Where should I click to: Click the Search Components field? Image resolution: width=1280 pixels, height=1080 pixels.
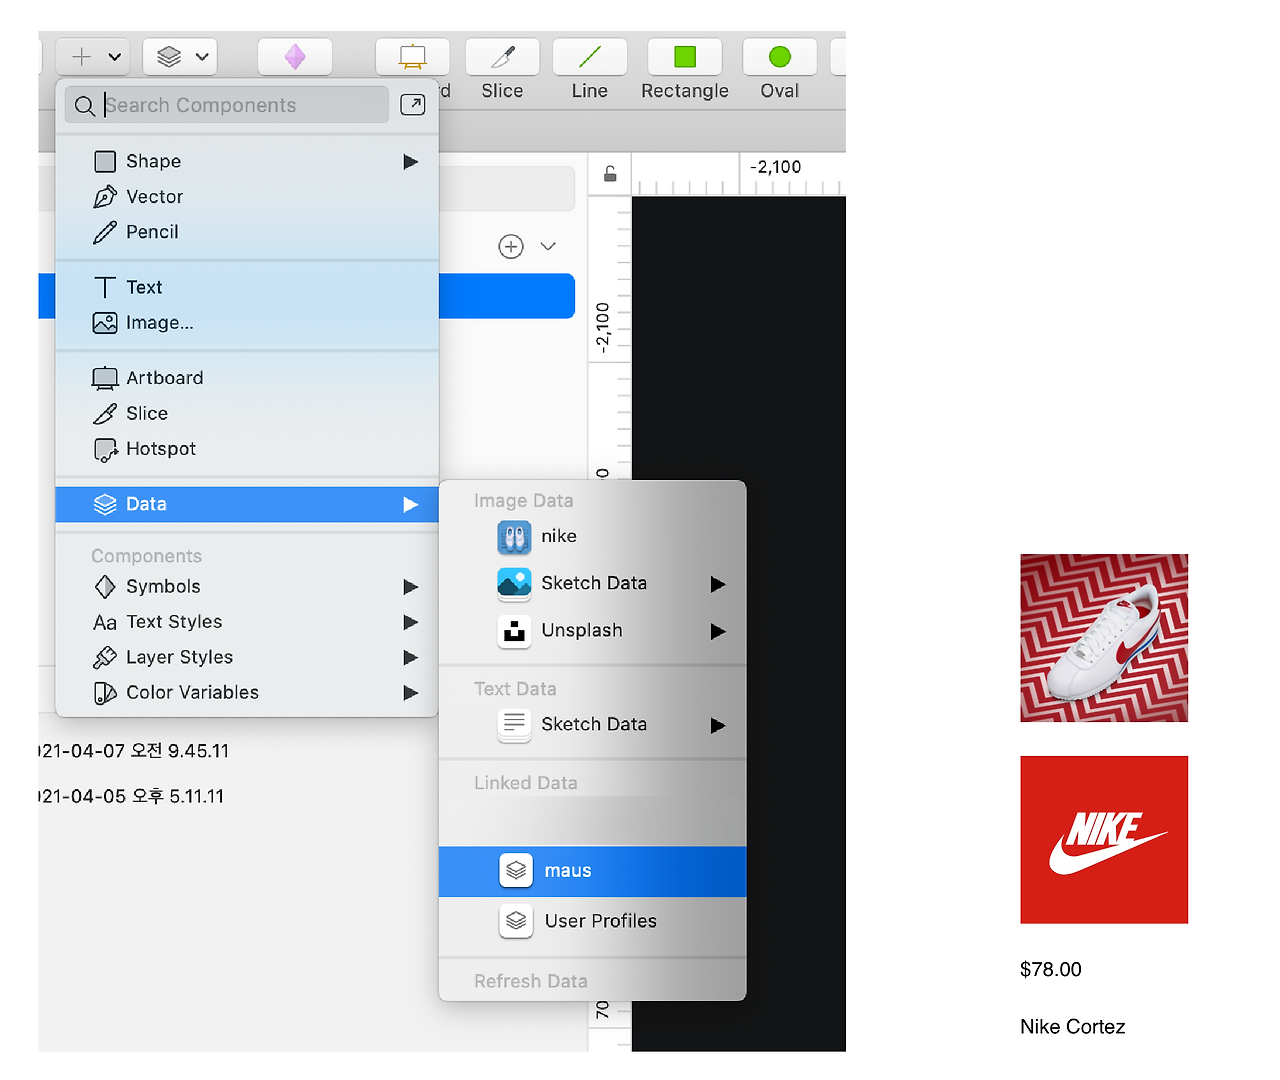[x=227, y=105]
